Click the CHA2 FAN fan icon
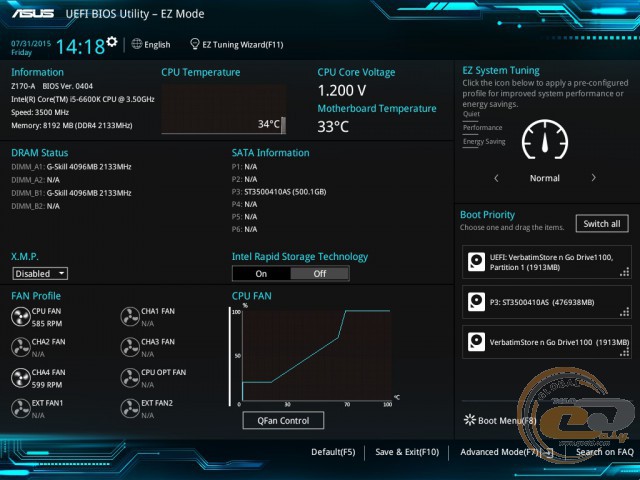The width and height of the screenshot is (640, 480). pos(20,347)
